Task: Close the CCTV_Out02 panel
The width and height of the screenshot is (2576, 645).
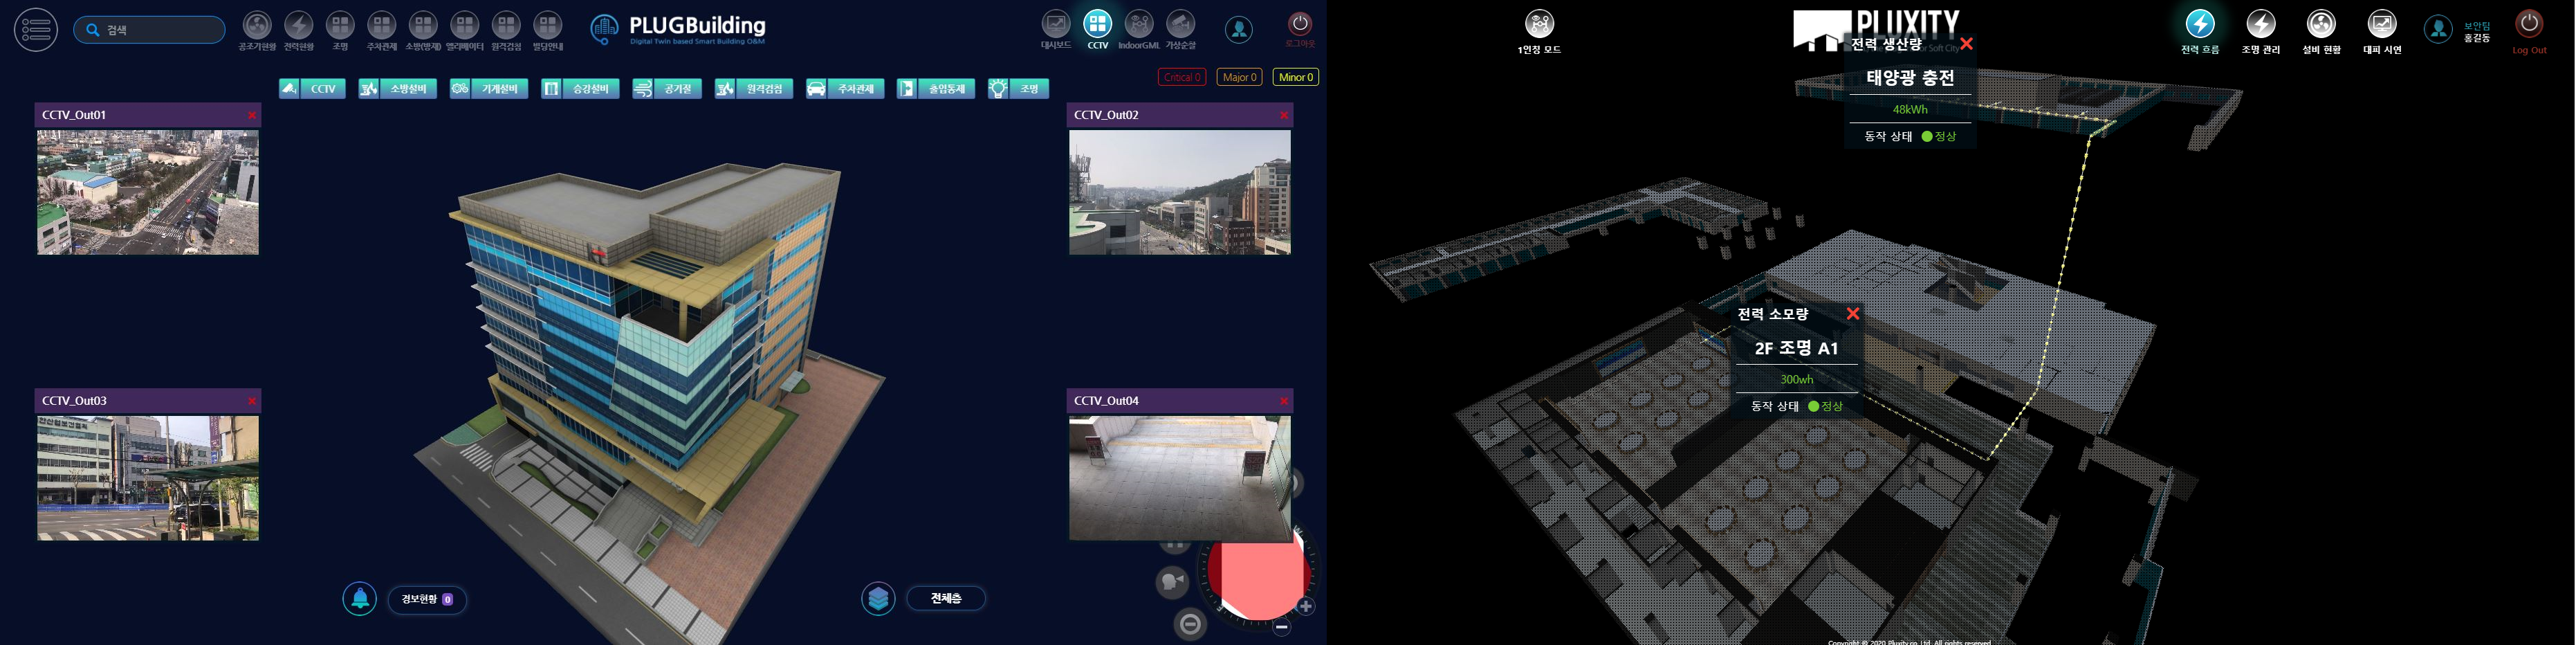Action: point(1284,115)
